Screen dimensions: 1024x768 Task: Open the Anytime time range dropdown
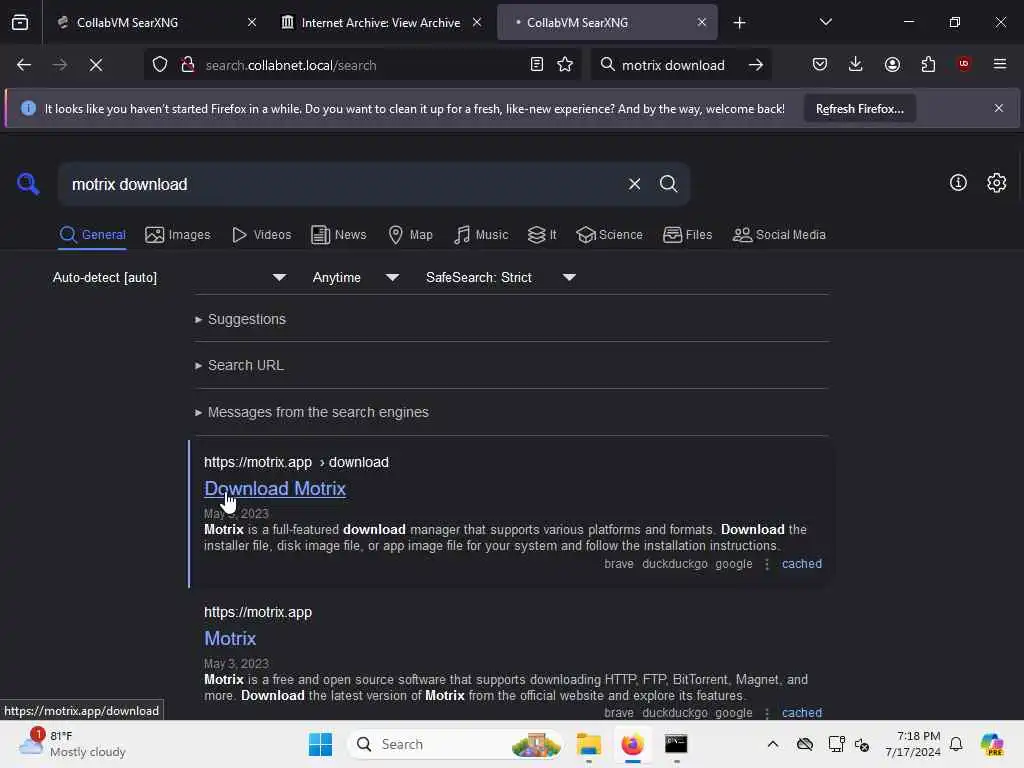pyautogui.click(x=355, y=278)
